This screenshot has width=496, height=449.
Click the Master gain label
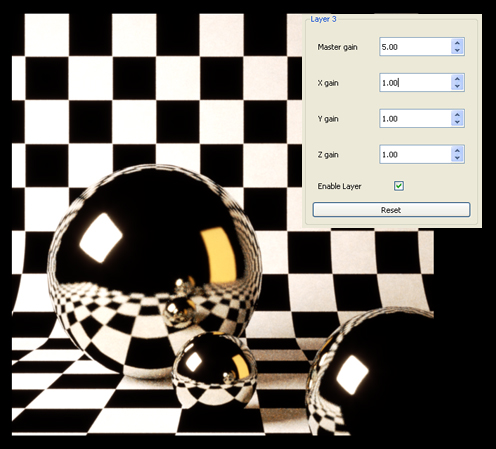337,47
